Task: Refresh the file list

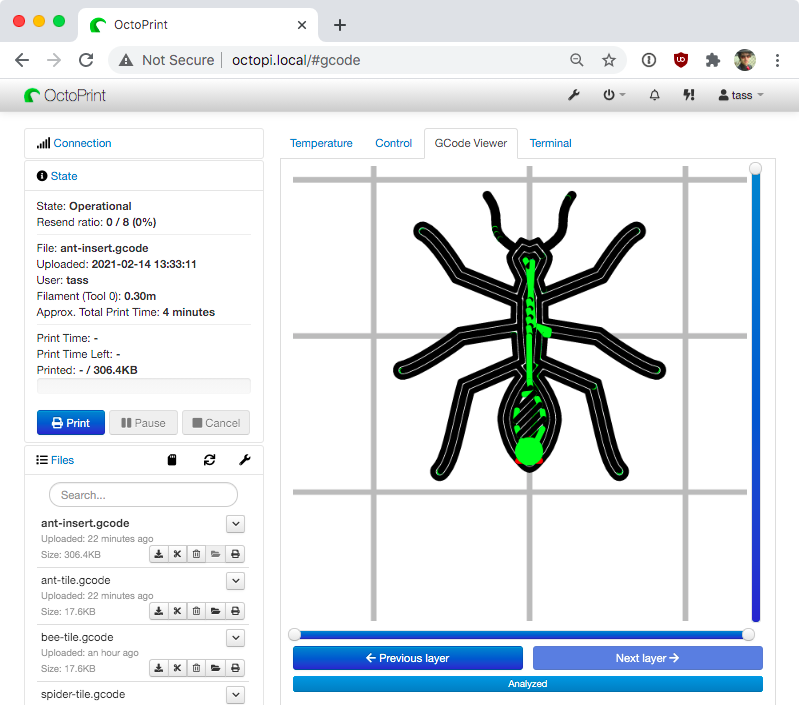Action: (x=209, y=460)
